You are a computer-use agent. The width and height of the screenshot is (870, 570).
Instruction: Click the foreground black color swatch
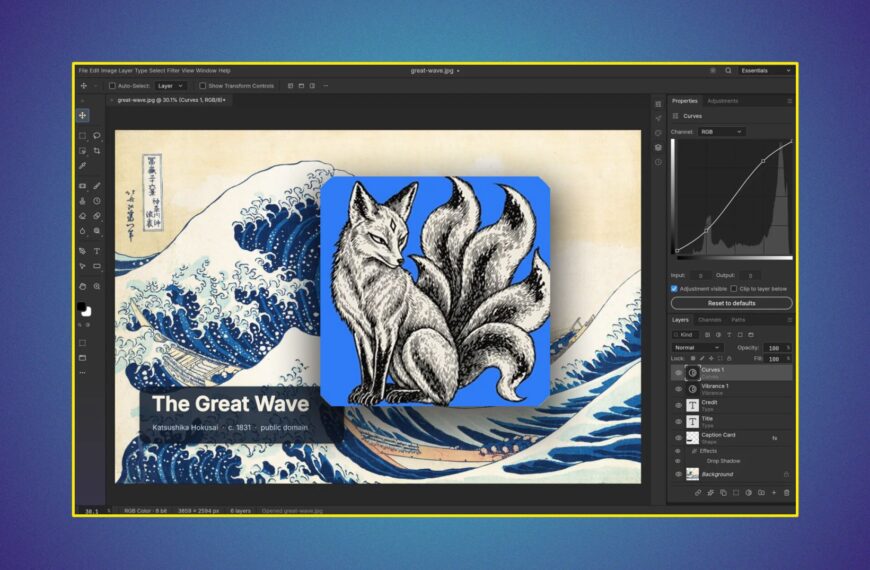coord(82,306)
